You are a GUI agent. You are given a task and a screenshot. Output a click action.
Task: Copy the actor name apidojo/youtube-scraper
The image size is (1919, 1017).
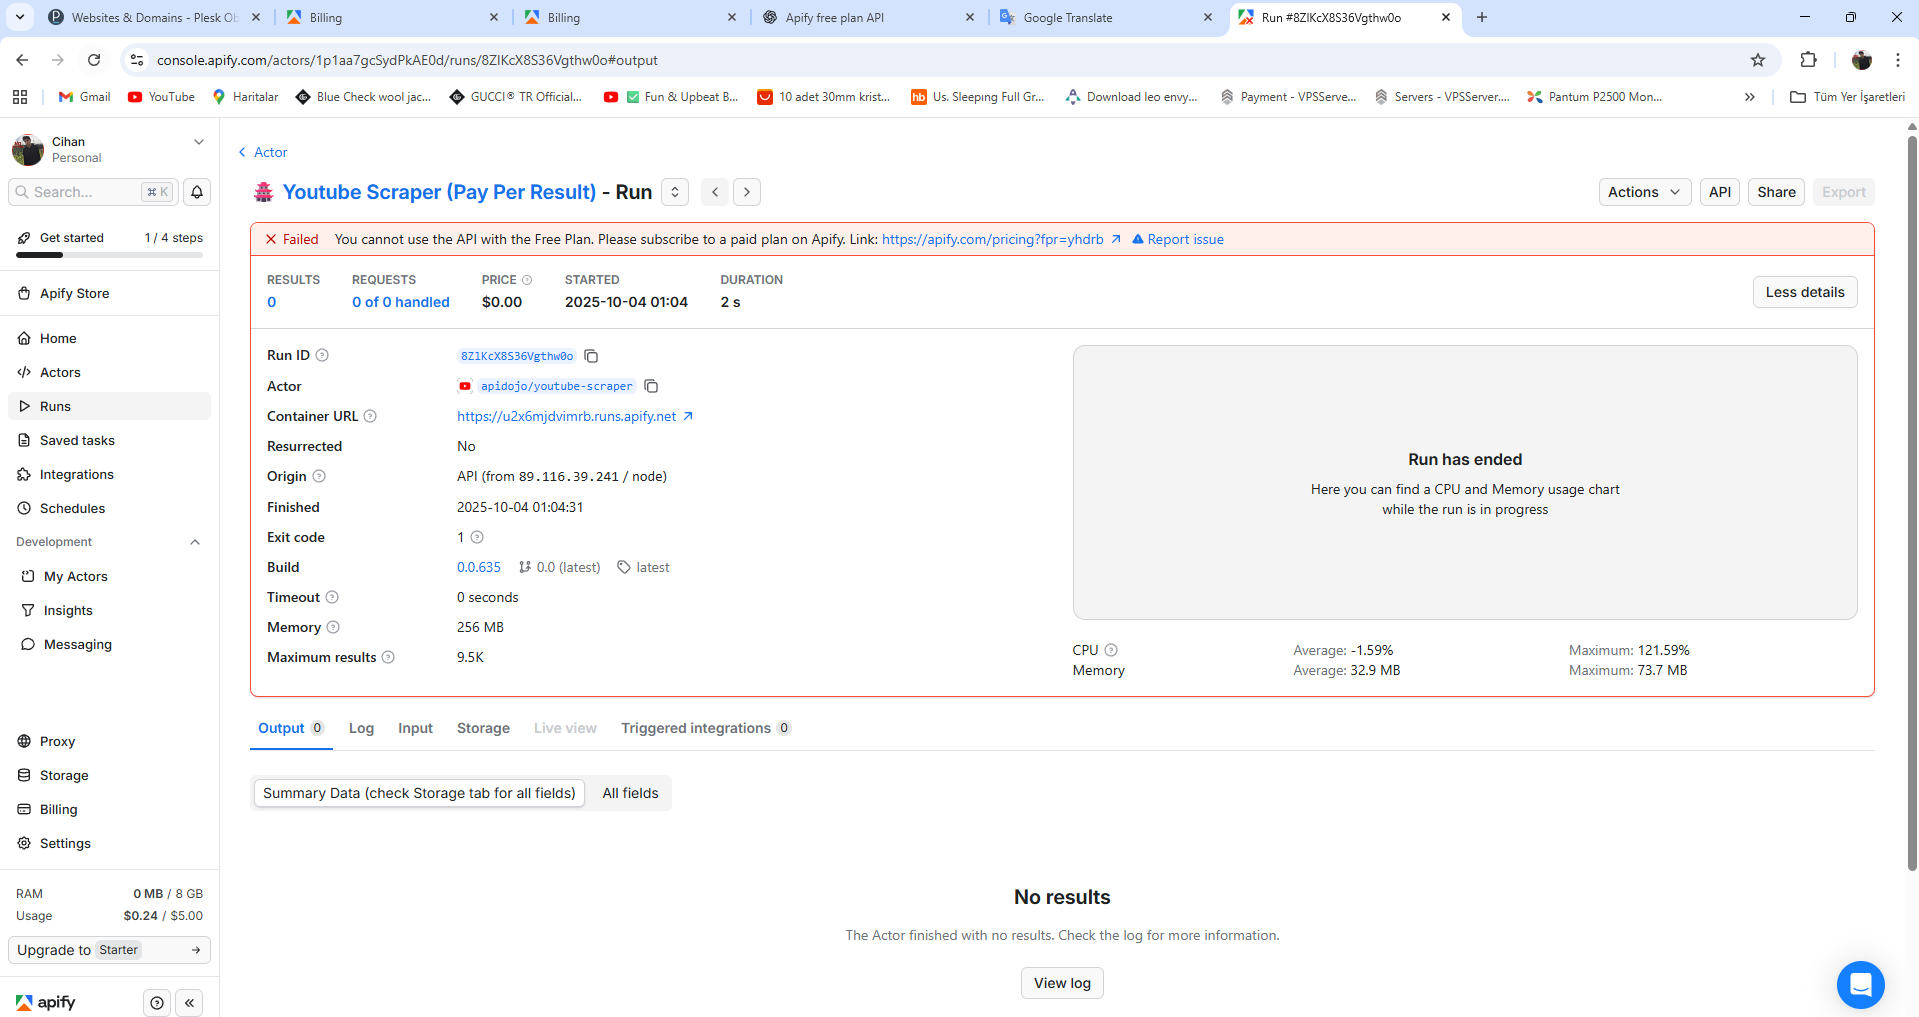tap(651, 386)
